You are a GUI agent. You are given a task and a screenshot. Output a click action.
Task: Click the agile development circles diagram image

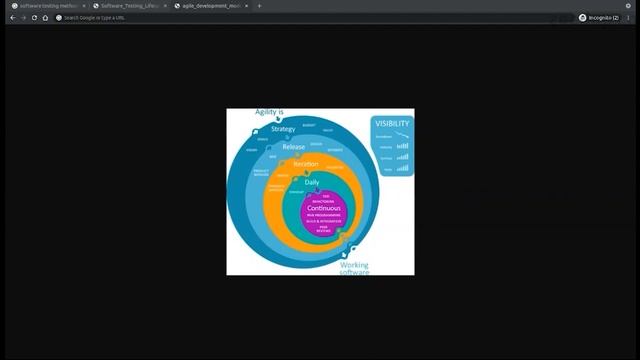pos(320,192)
